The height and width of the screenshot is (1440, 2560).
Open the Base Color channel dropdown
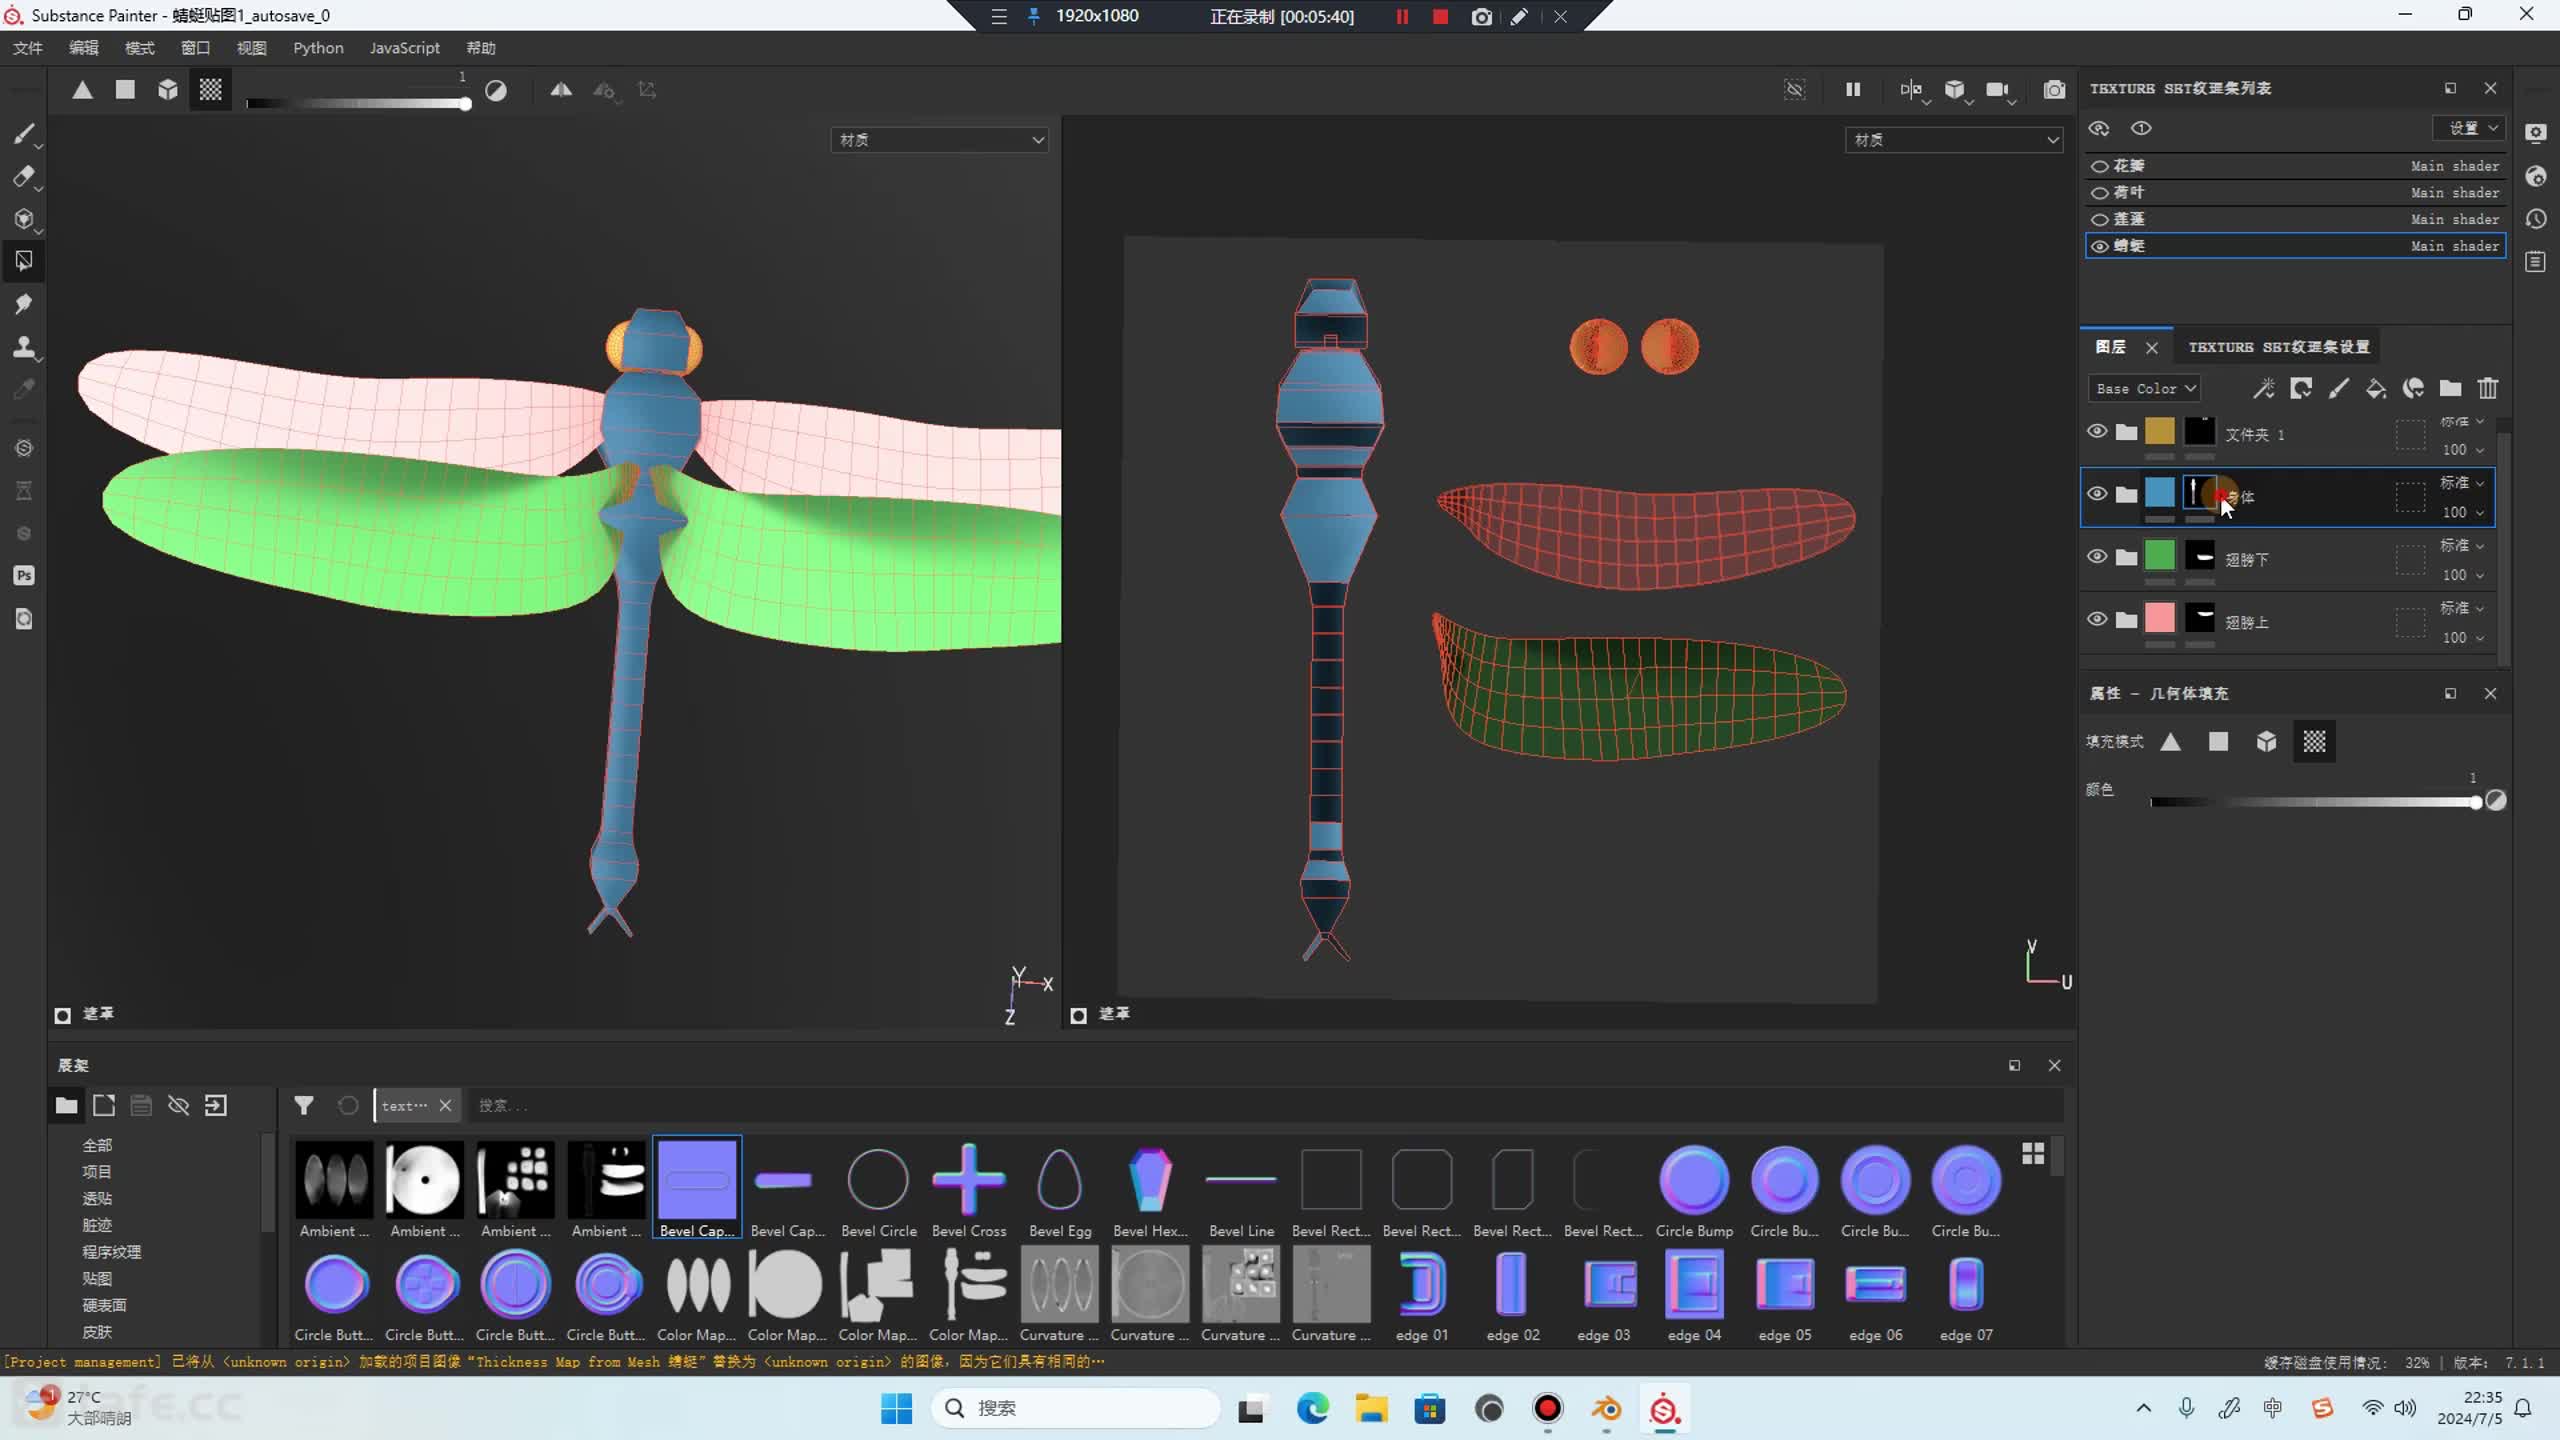tap(2144, 388)
